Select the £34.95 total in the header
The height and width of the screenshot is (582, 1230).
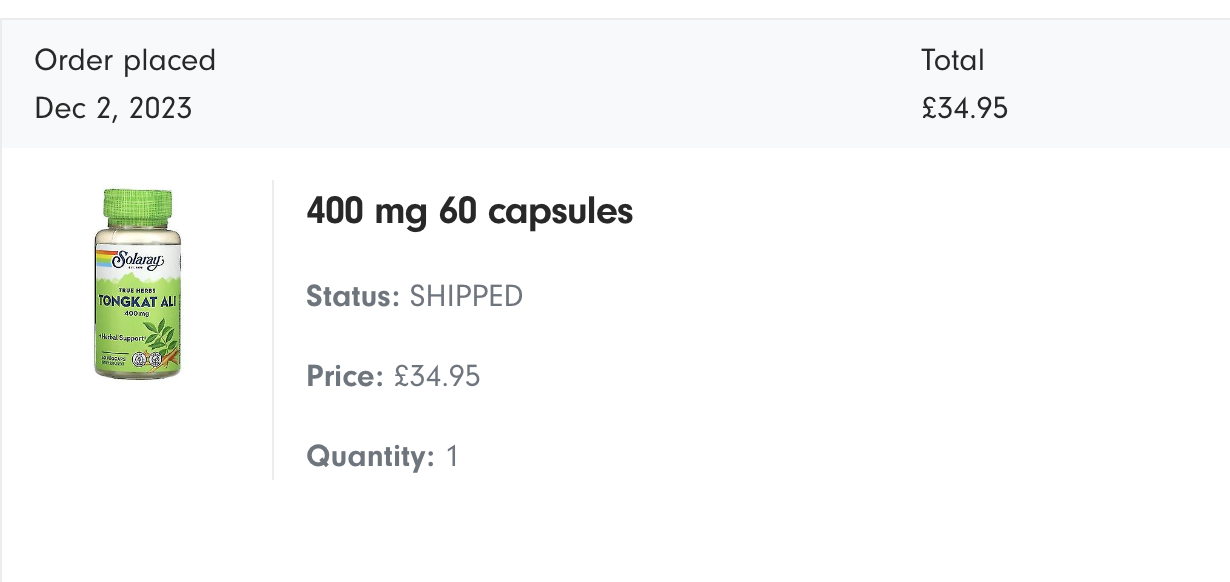click(x=964, y=108)
